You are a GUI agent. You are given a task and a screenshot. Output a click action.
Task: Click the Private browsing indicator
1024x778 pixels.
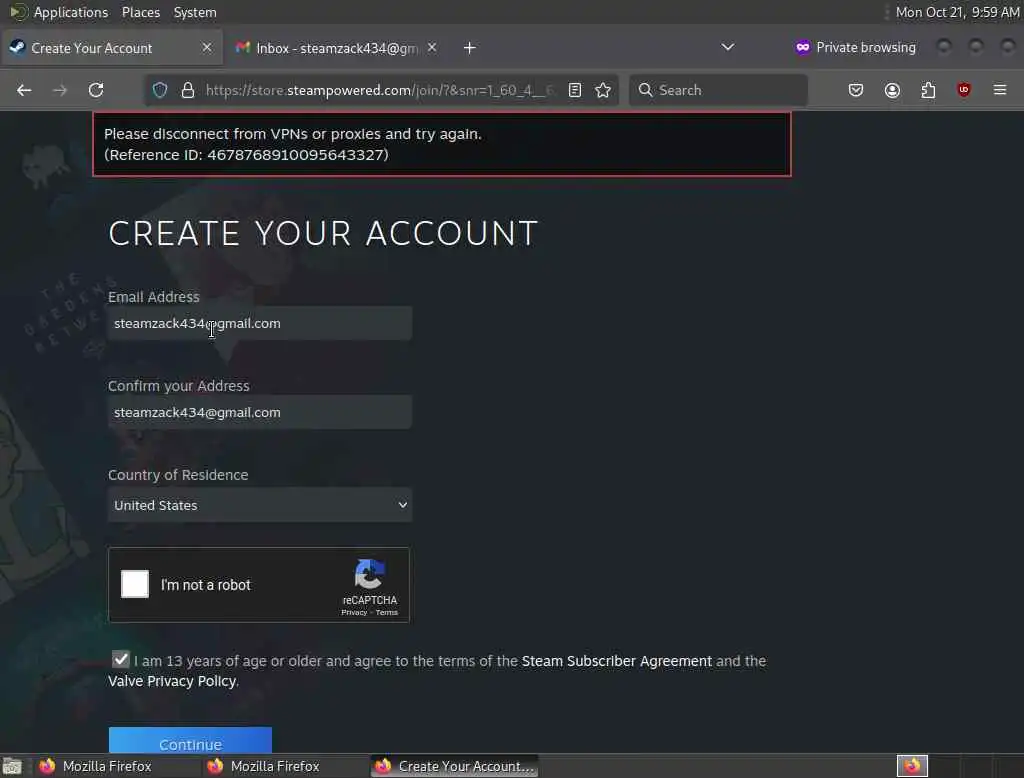[856, 48]
